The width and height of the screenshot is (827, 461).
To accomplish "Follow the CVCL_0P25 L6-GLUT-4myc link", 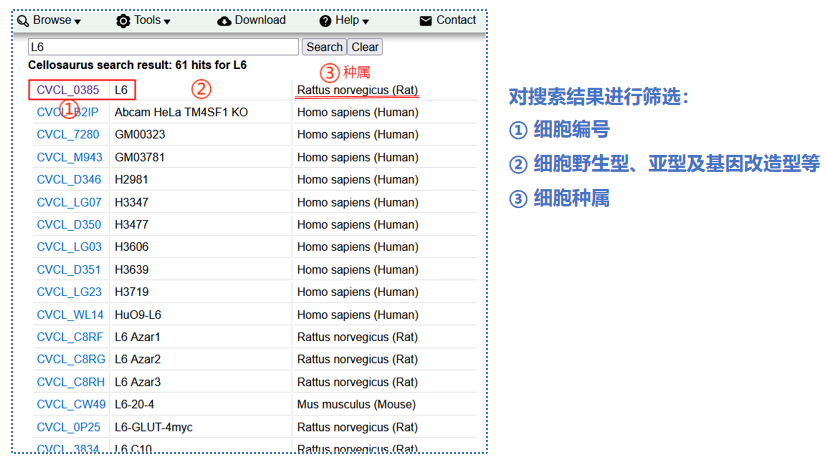I will [x=69, y=427].
